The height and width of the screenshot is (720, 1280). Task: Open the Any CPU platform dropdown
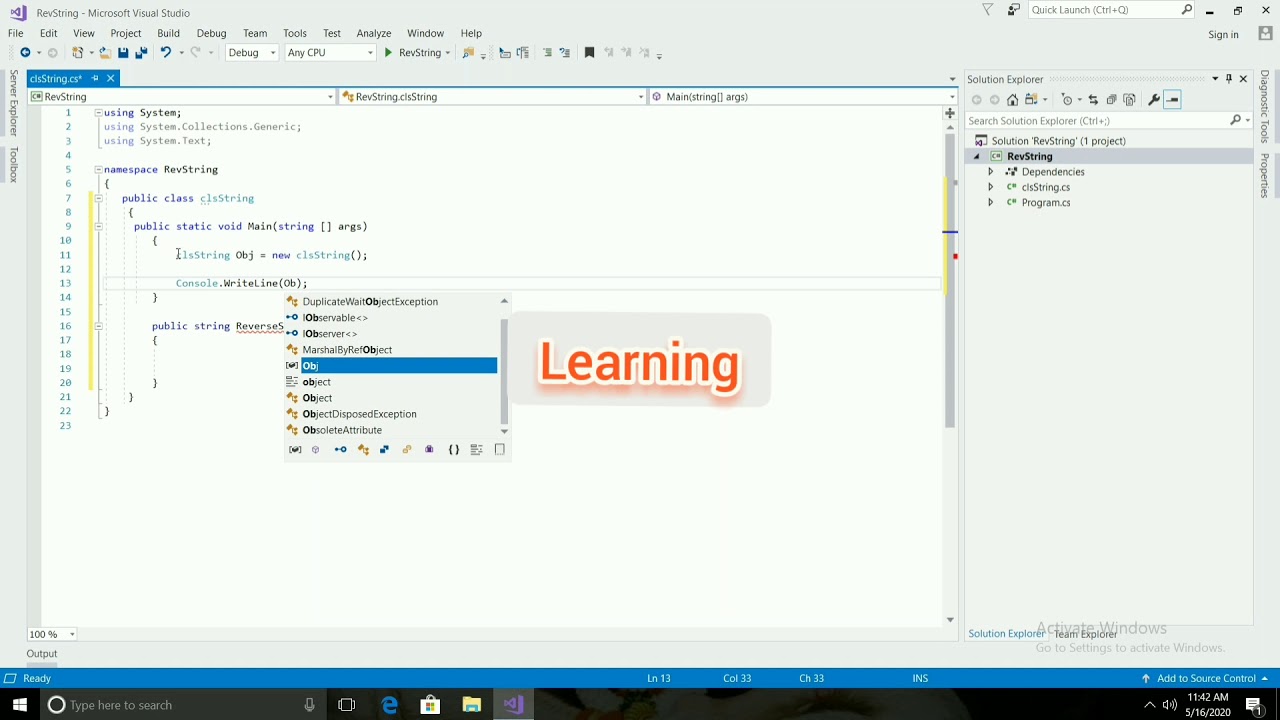[330, 53]
